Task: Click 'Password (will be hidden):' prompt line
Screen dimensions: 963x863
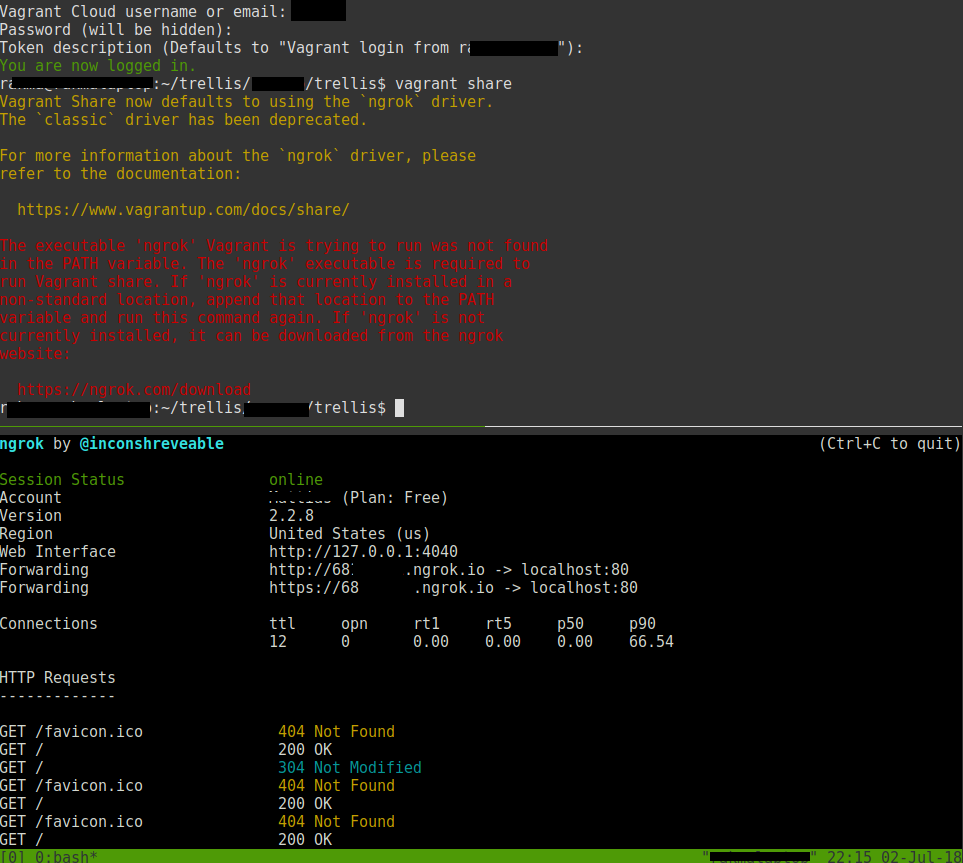Action: 116,30
